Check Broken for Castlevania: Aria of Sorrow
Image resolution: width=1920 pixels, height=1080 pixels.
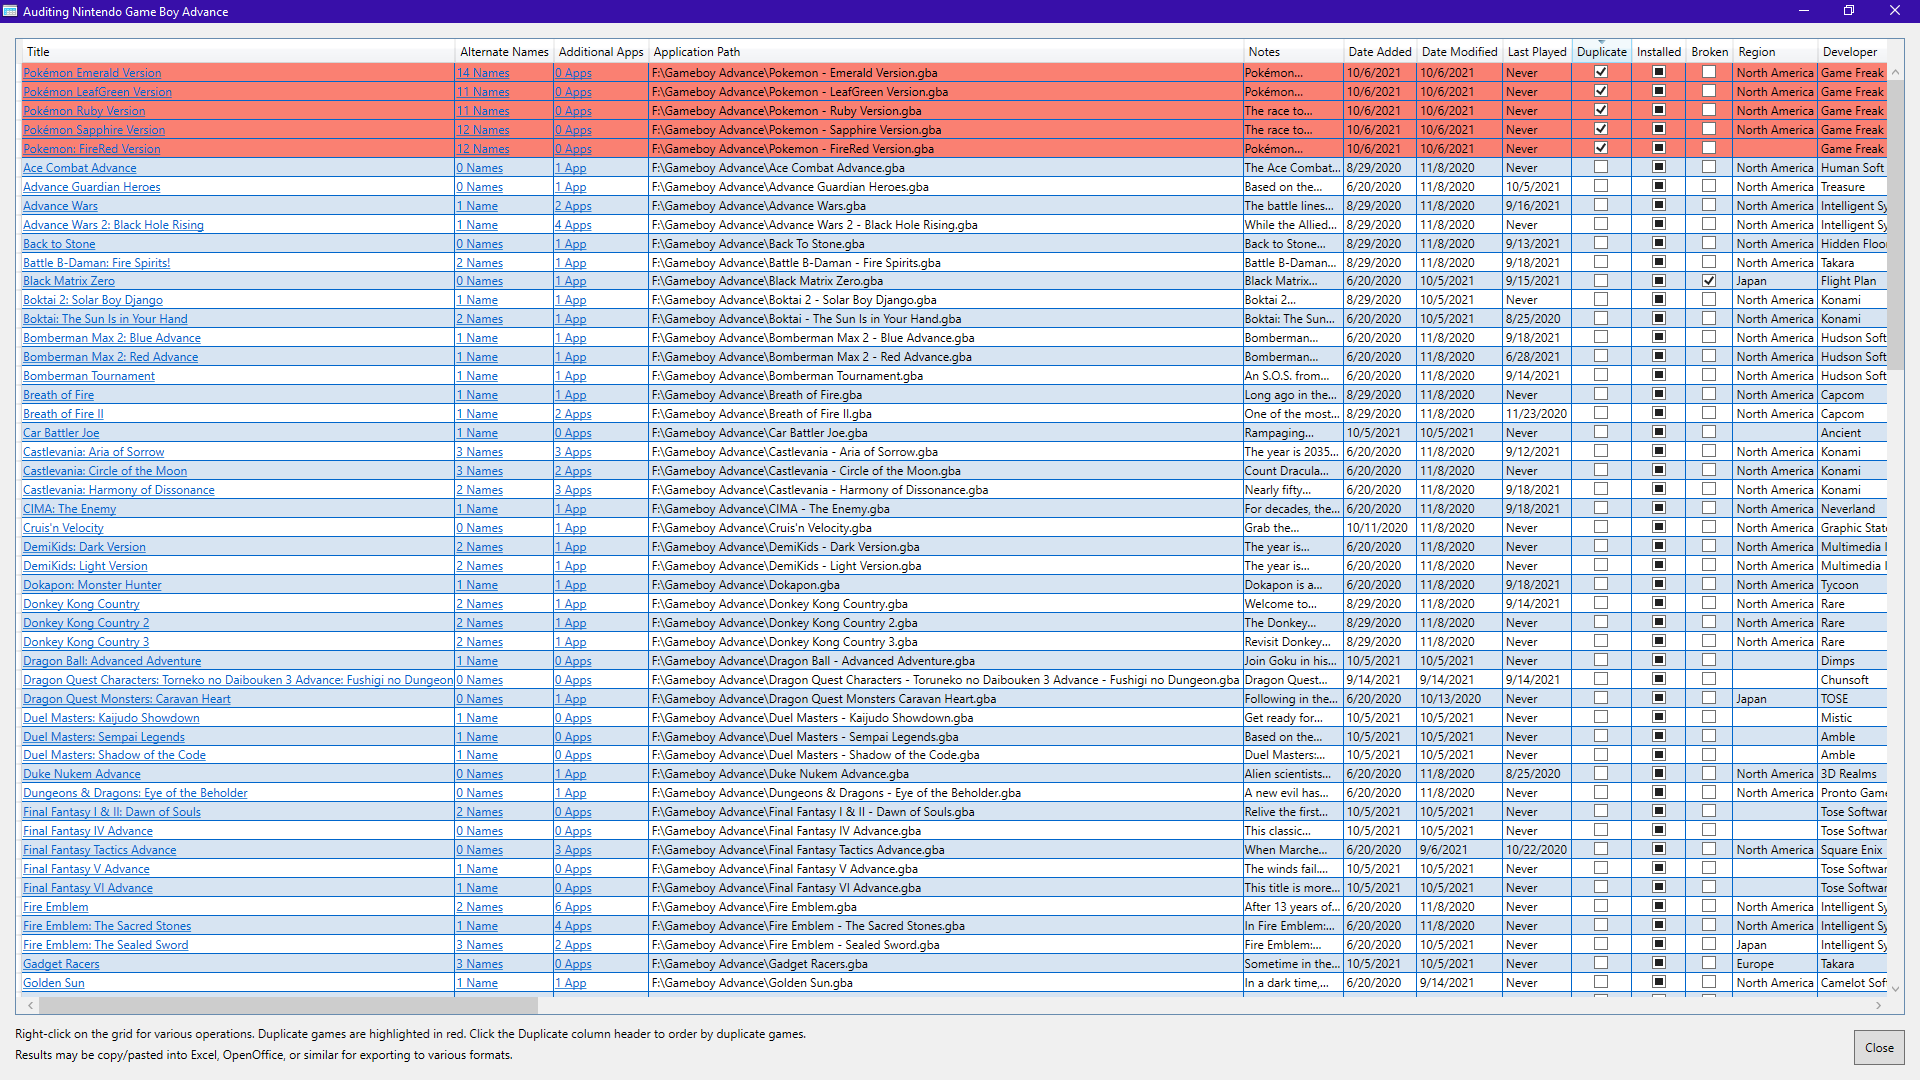click(x=1709, y=451)
